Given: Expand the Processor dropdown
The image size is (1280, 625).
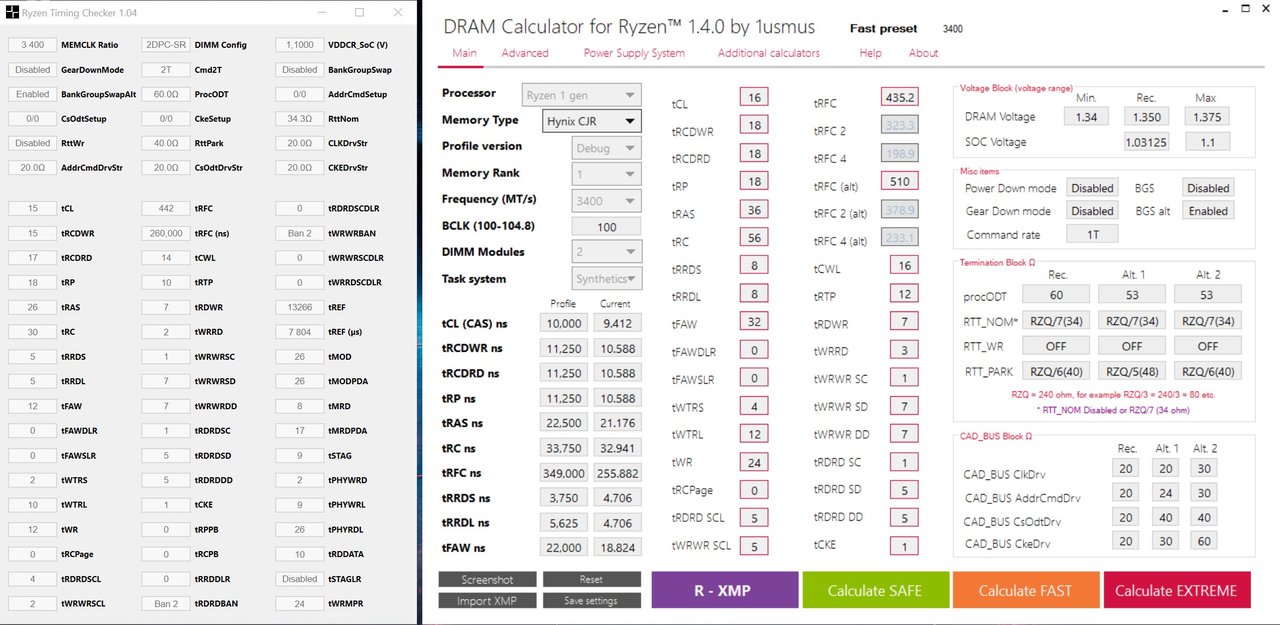Looking at the screenshot, I should (582, 95).
